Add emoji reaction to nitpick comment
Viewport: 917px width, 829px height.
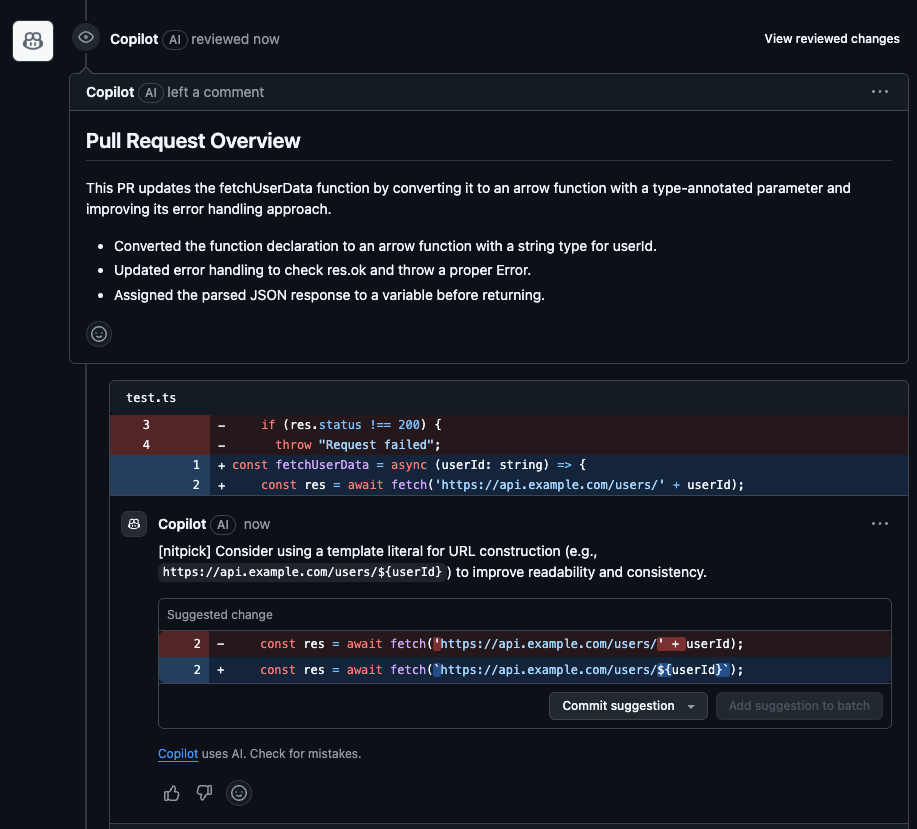(x=239, y=793)
